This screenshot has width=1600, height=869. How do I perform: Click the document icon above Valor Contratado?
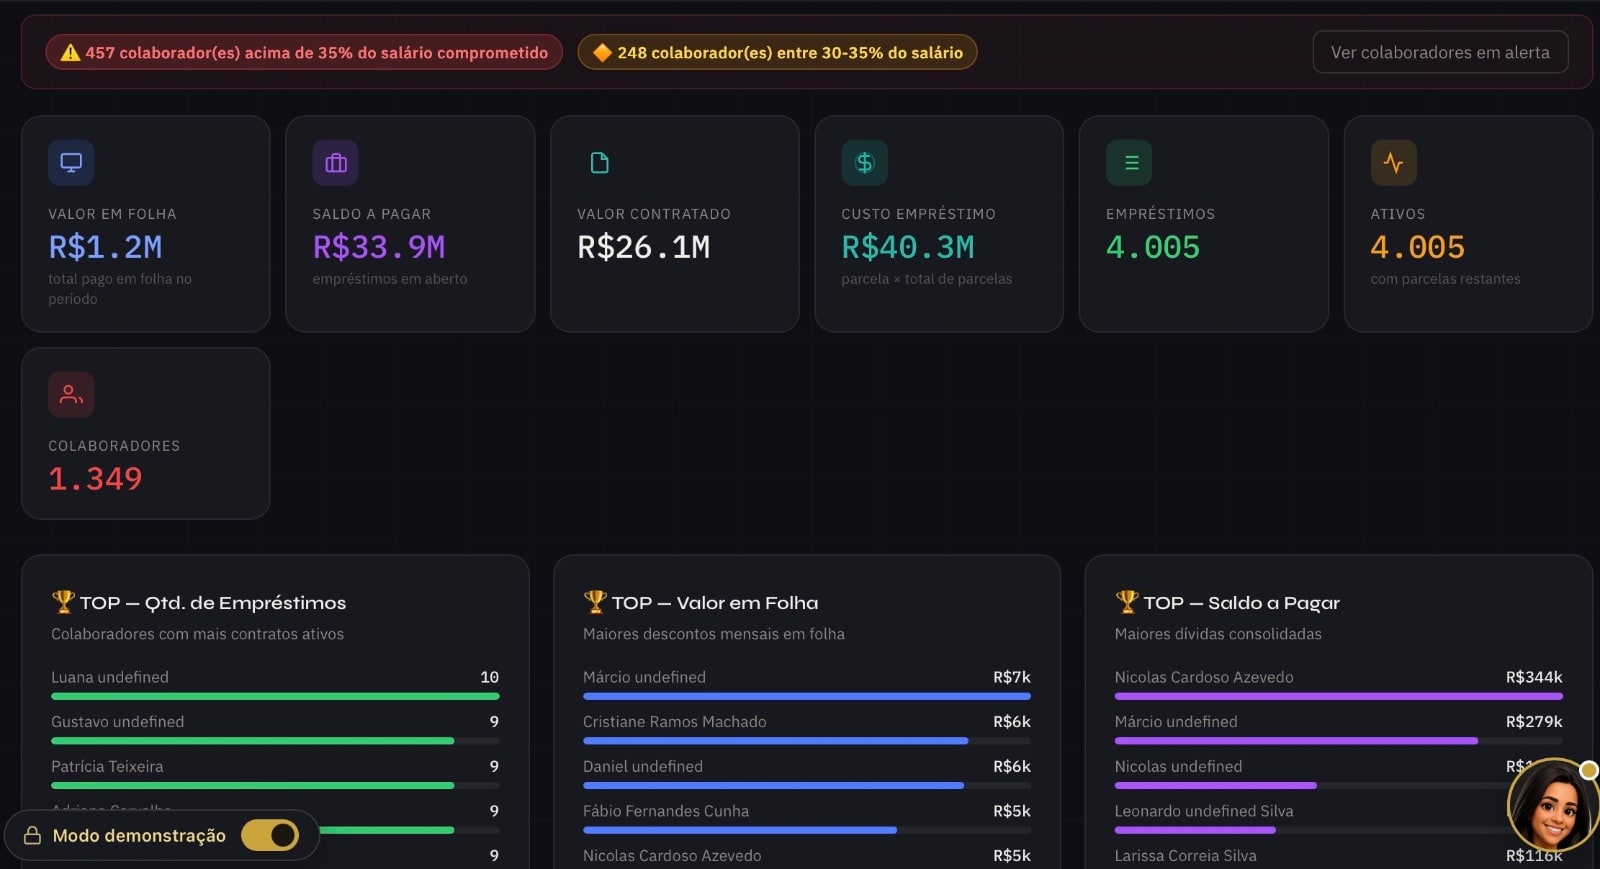[x=600, y=163]
